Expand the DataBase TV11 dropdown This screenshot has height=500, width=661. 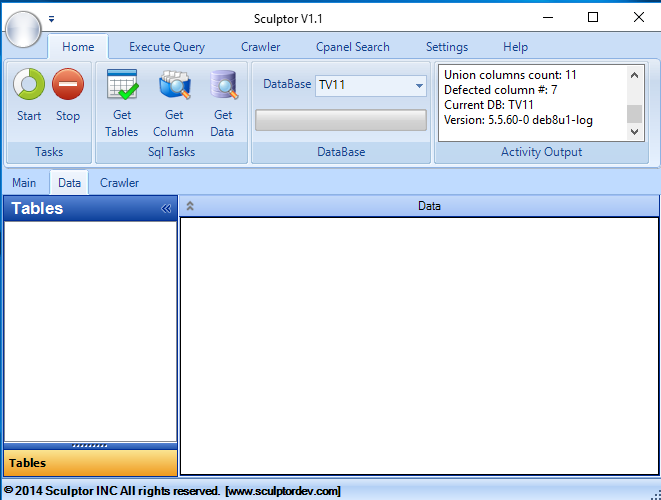(x=420, y=86)
